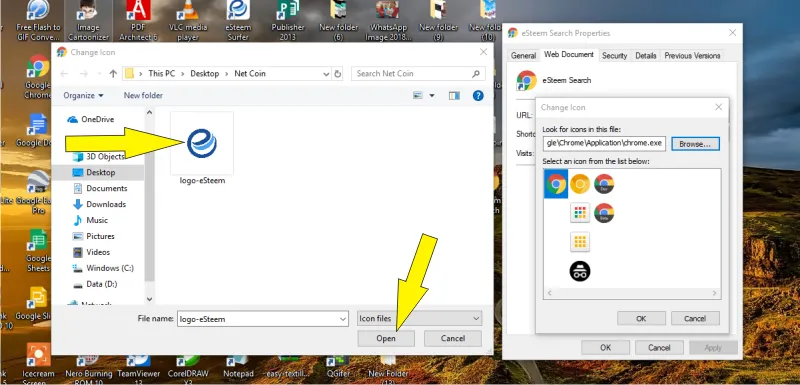Switch to the Web Document tab
Image resolution: width=800 pixels, height=385 pixels.
click(569, 55)
